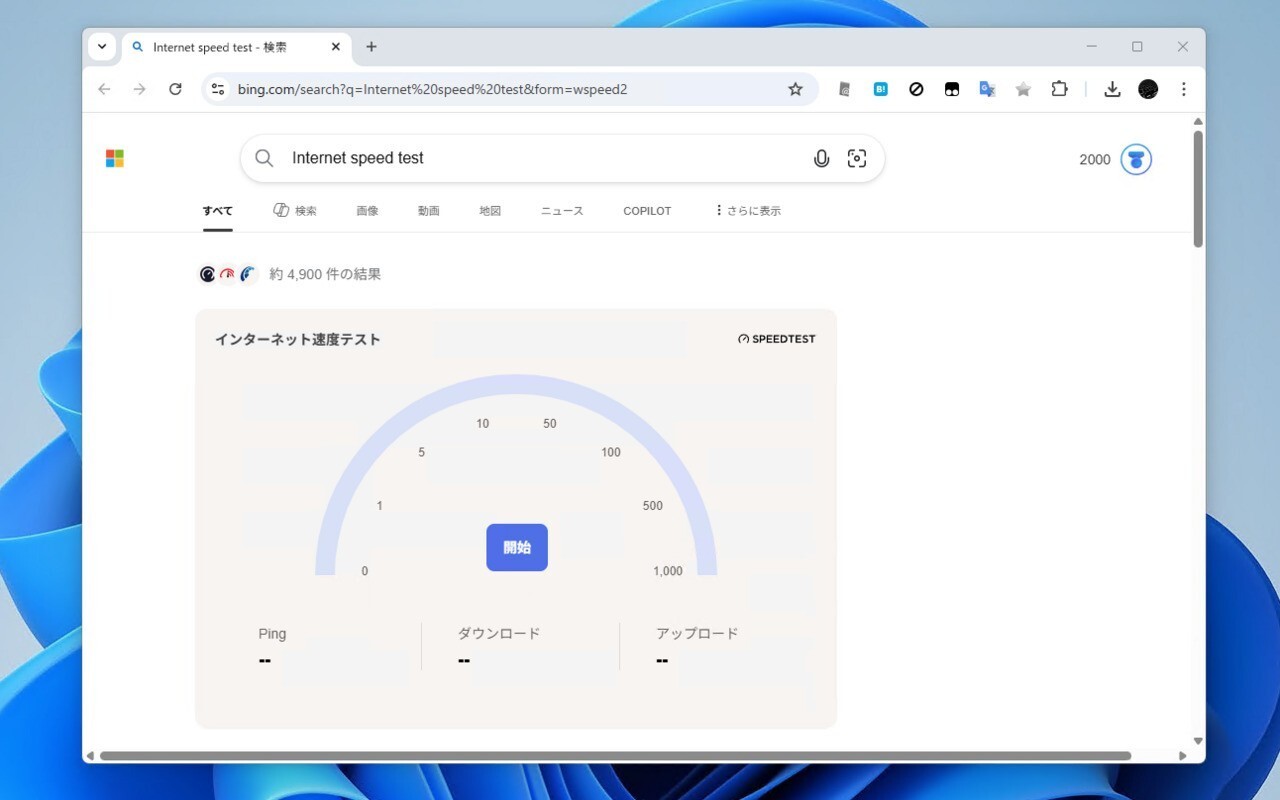The height and width of the screenshot is (800, 1280).
Task: Expand さらに表示 more options menu
Action: tap(747, 211)
